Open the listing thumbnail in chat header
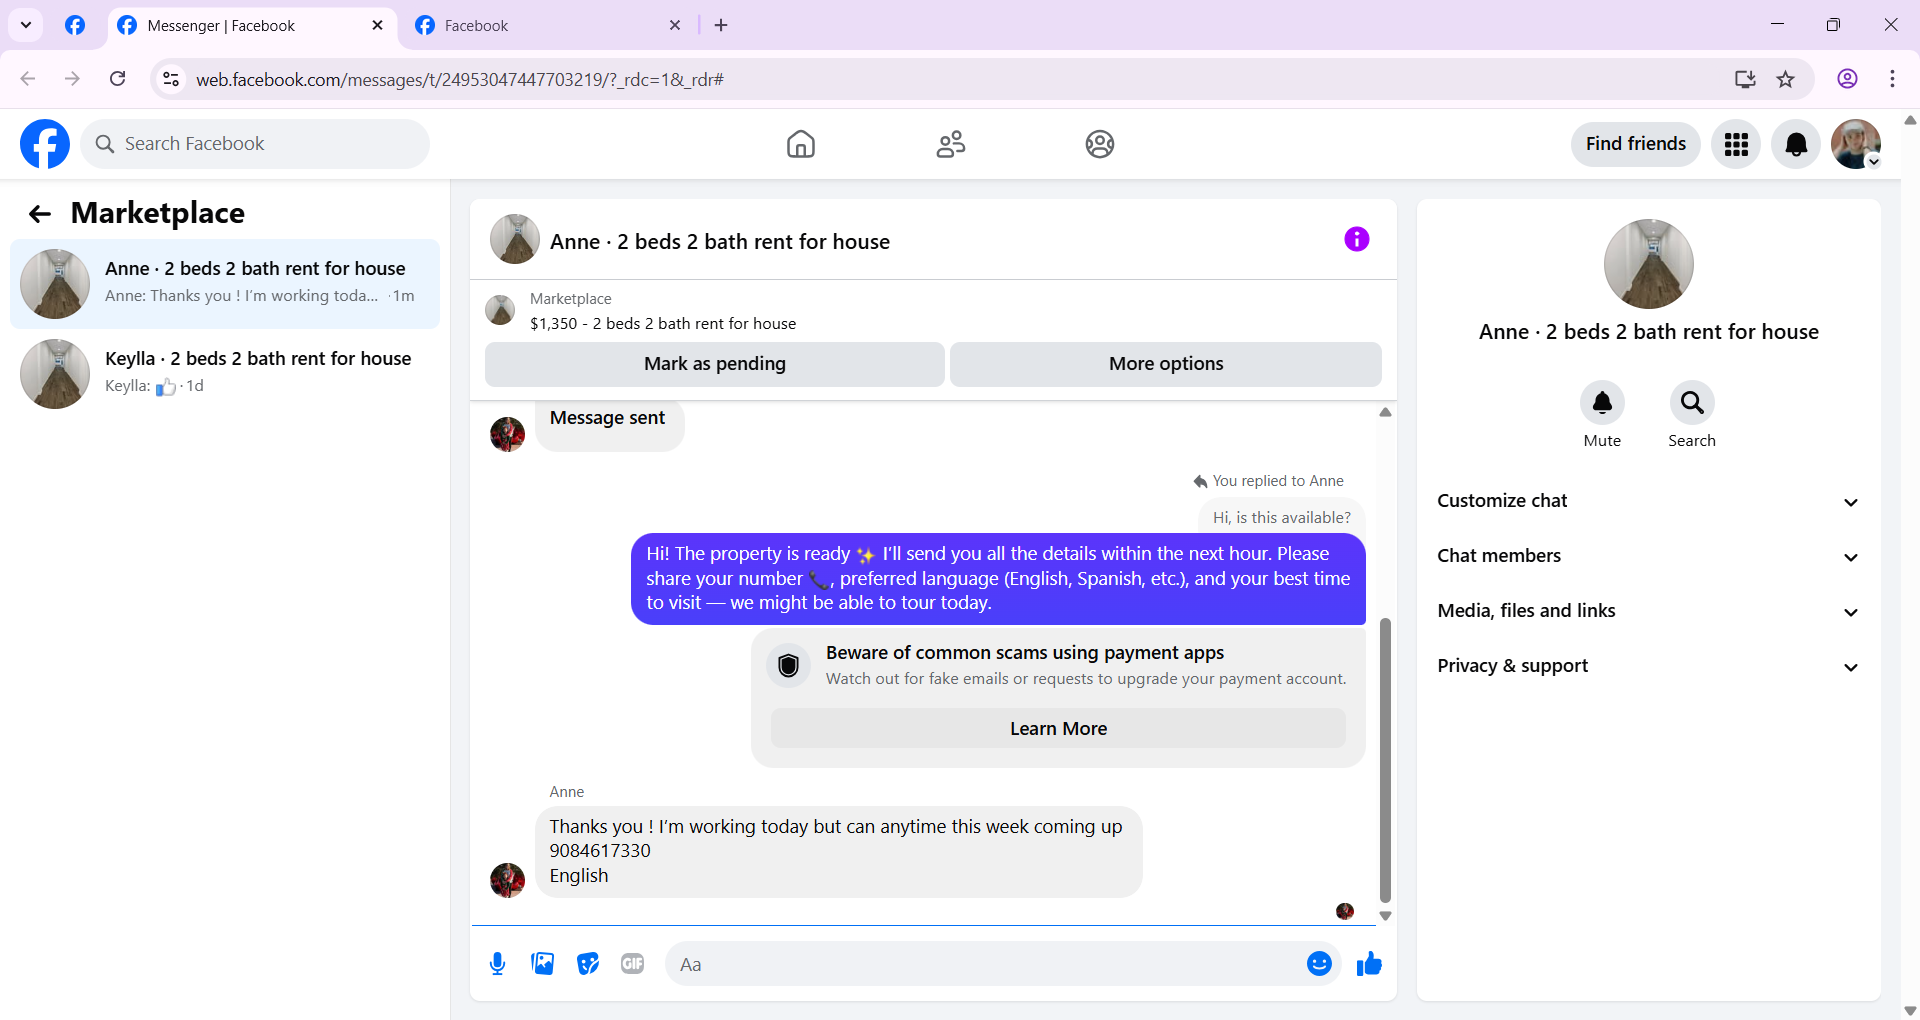 point(515,239)
